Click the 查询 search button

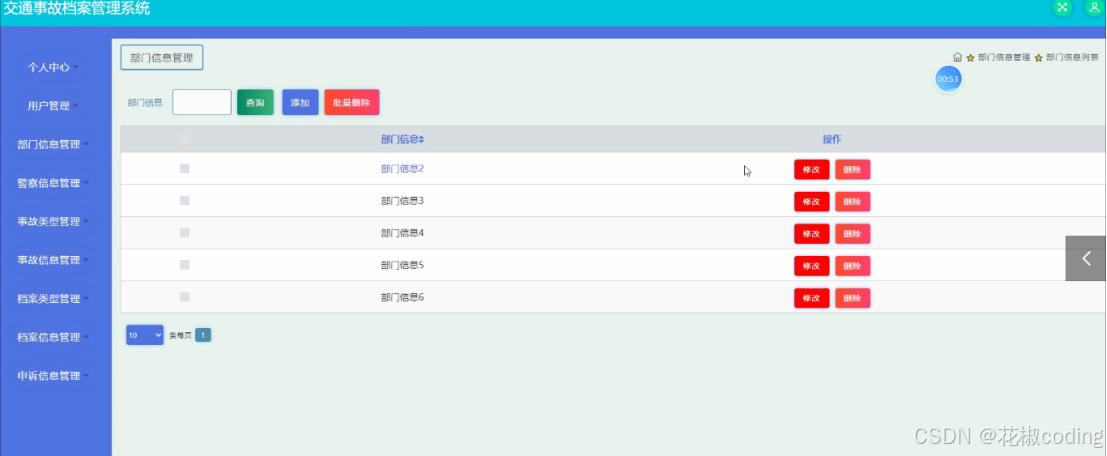pos(256,102)
